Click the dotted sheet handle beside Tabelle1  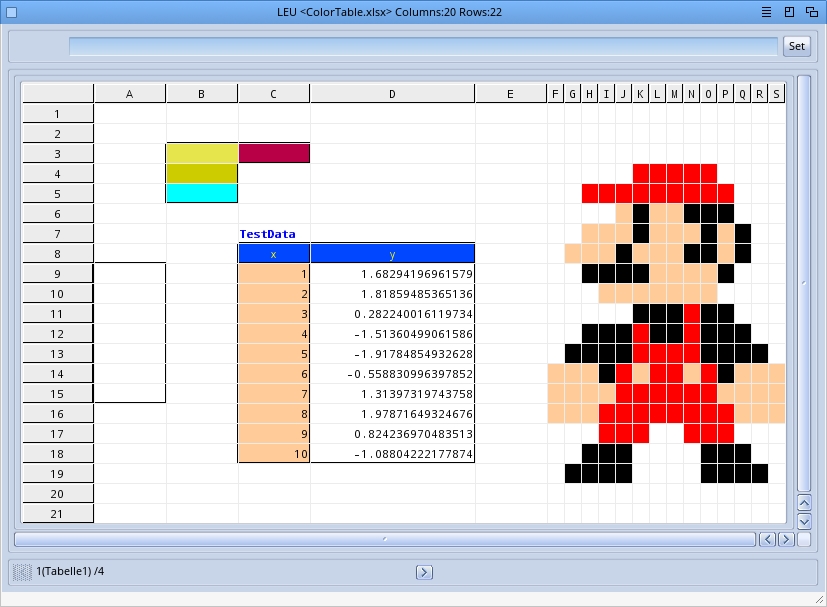point(22,572)
